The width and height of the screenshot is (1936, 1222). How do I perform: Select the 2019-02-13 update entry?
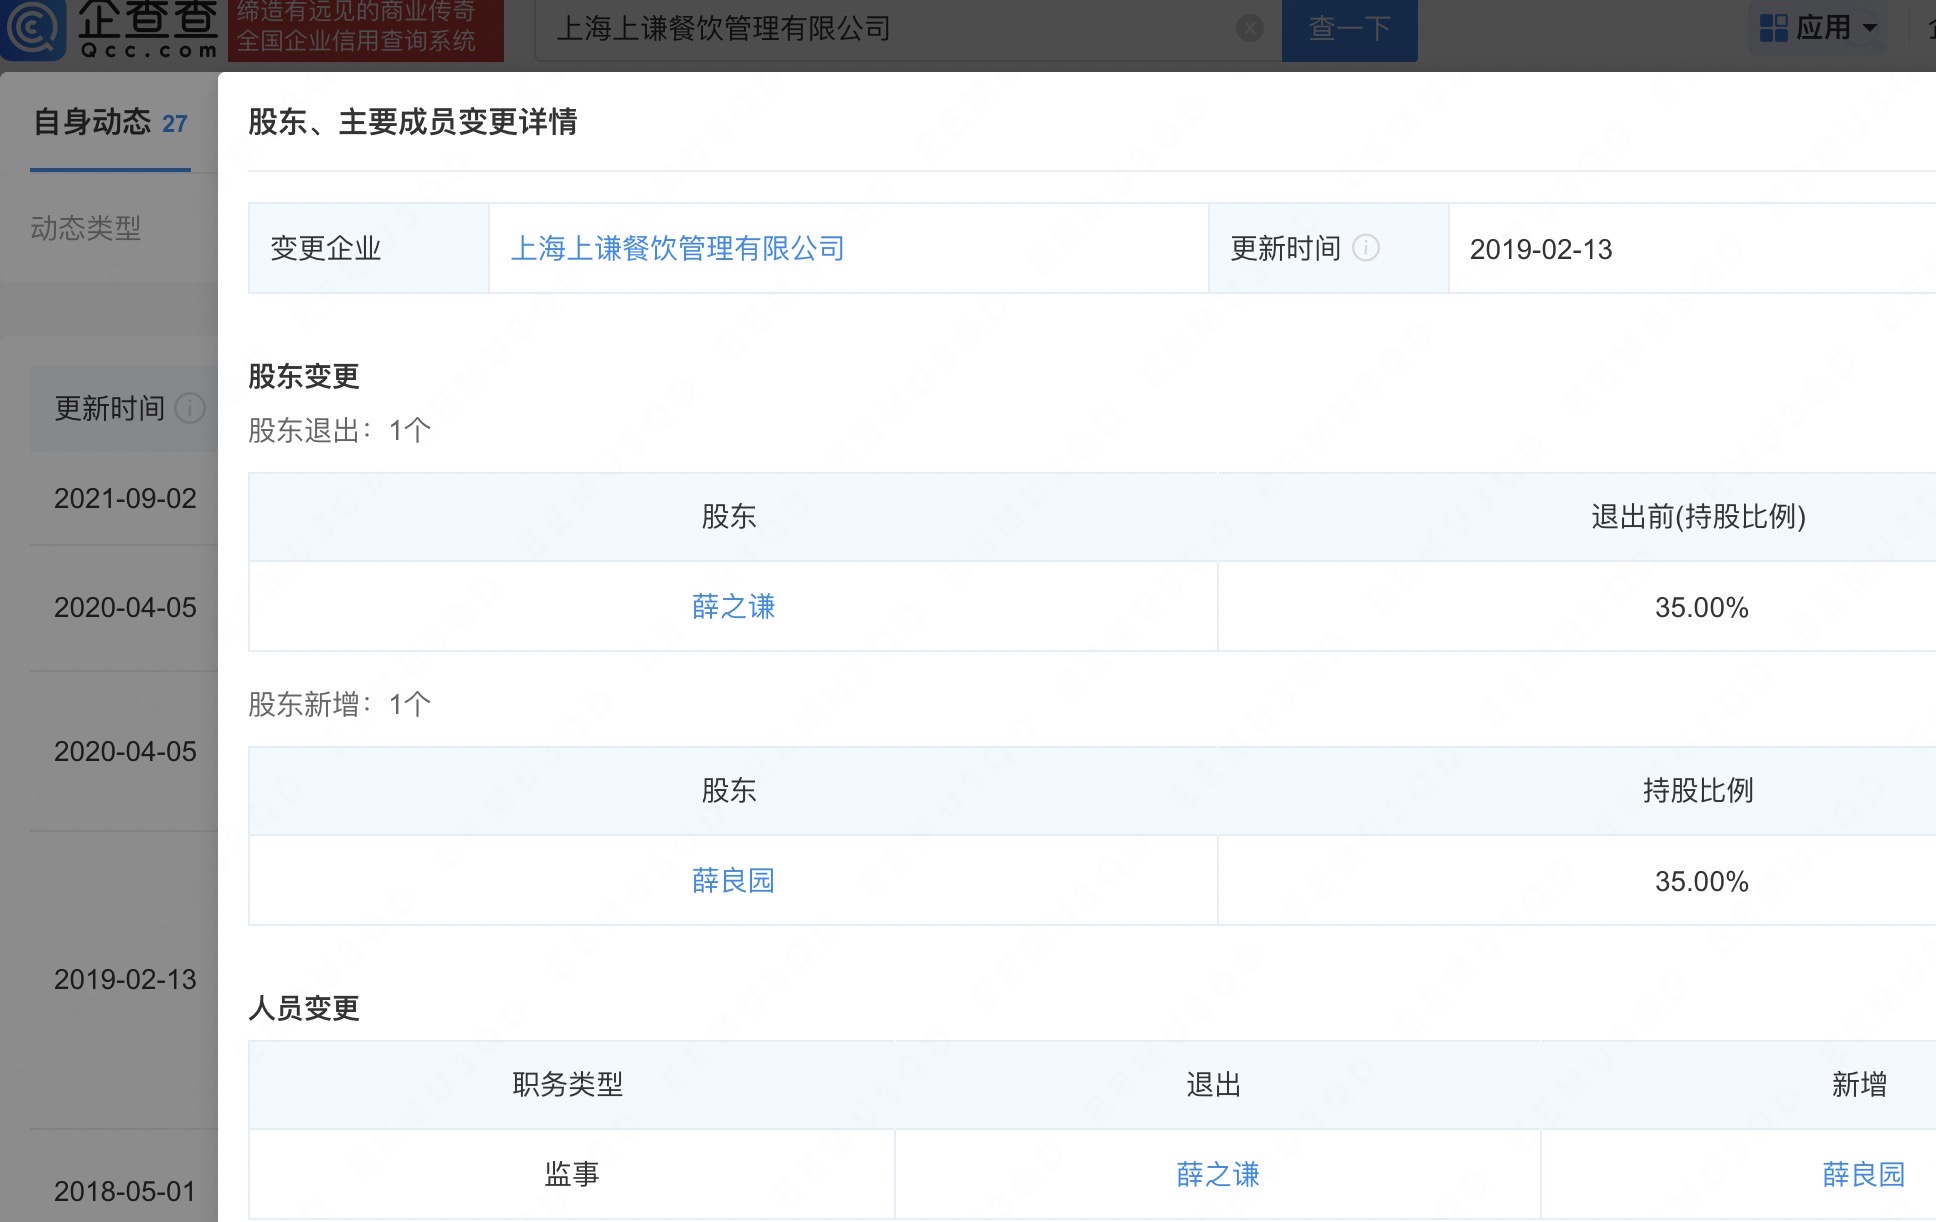125,979
